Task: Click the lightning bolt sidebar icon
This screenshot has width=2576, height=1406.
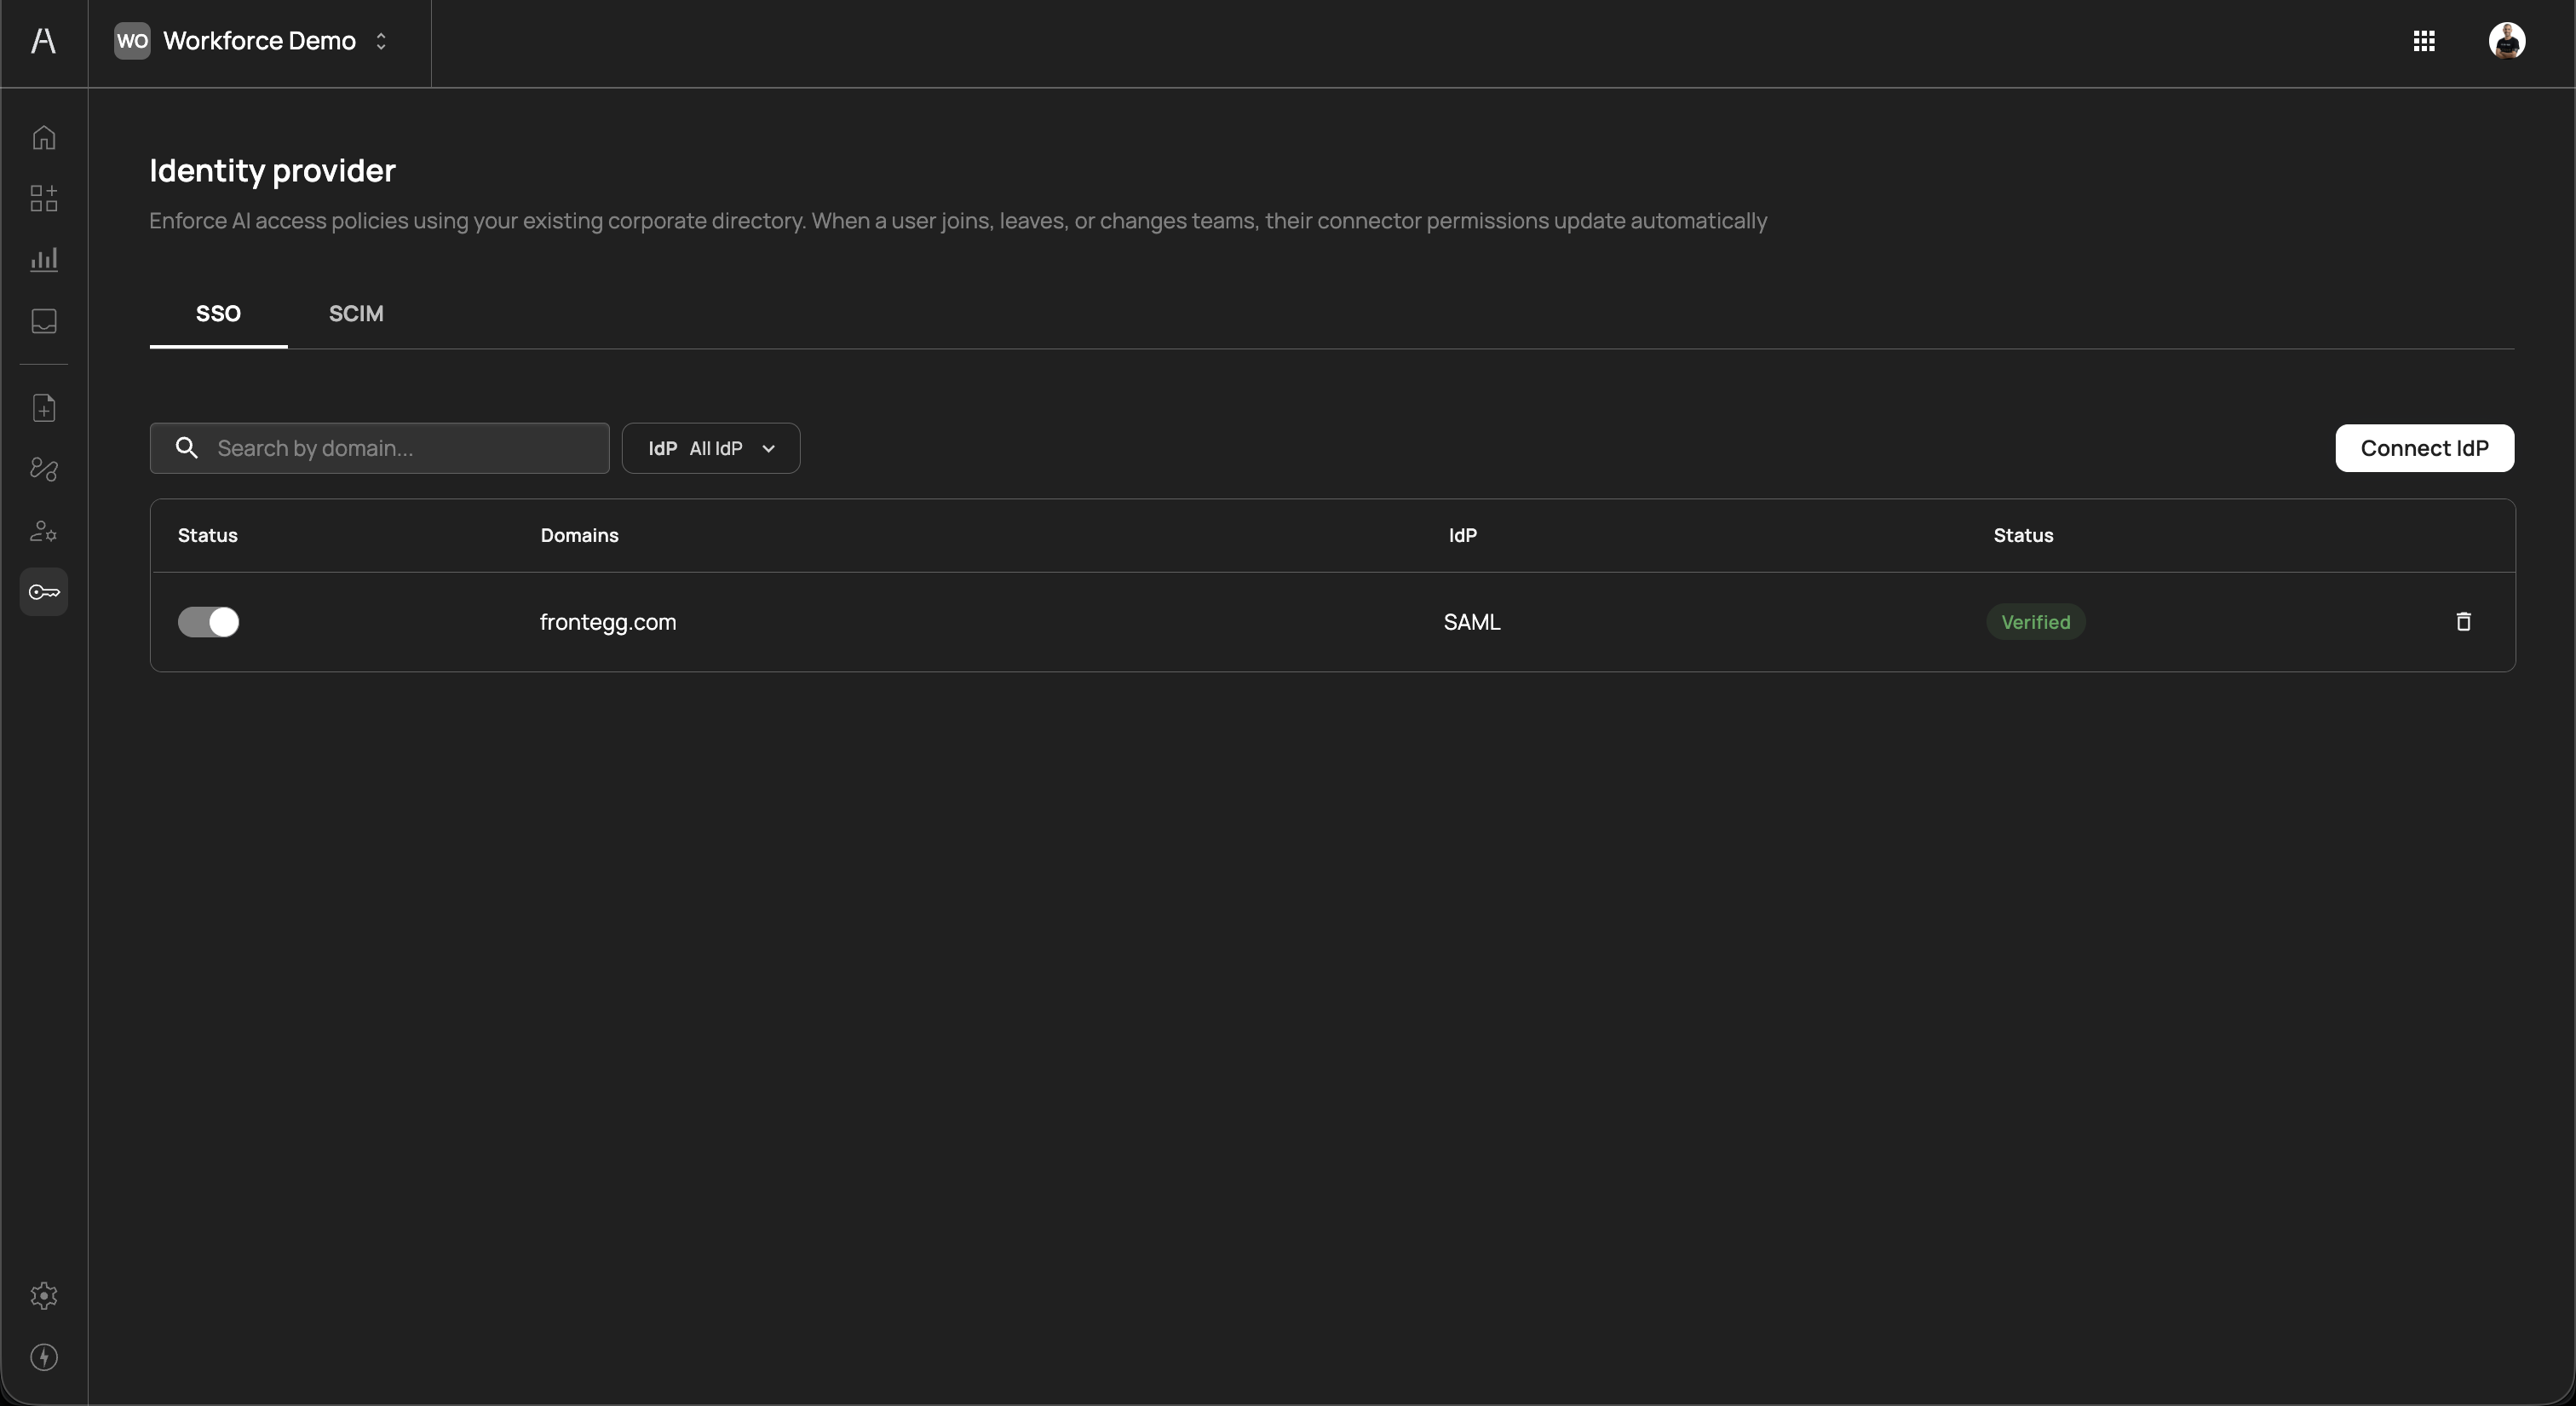Action: (x=44, y=1357)
